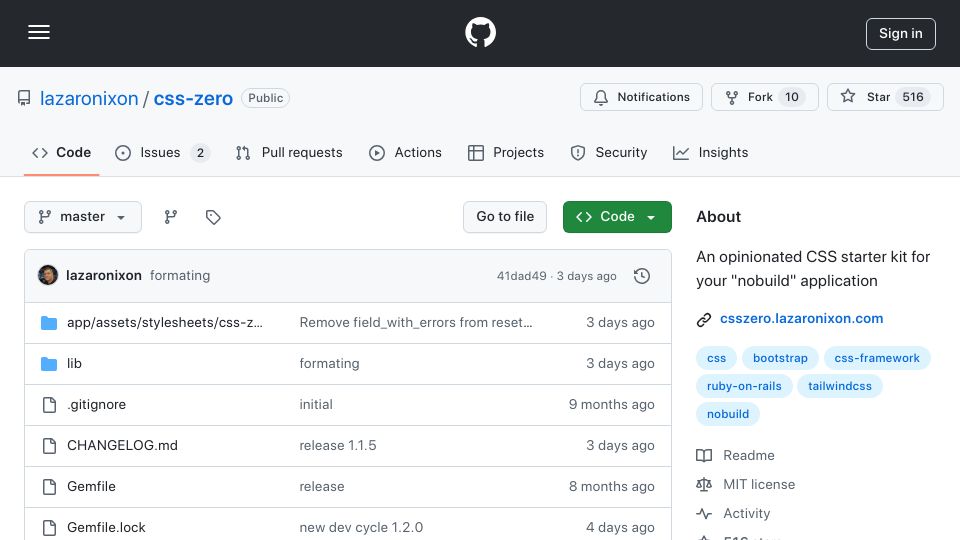Select the css-framework topic tag
Screen dimensions: 960x540
[x=877, y=358]
